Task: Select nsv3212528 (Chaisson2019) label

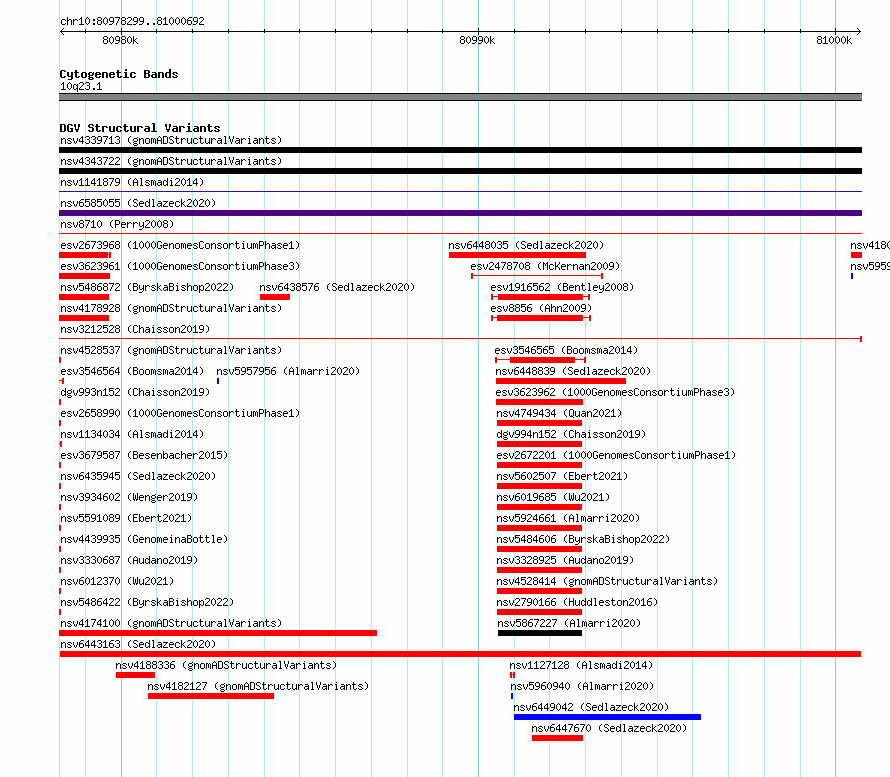Action: pyautogui.click(x=135, y=329)
